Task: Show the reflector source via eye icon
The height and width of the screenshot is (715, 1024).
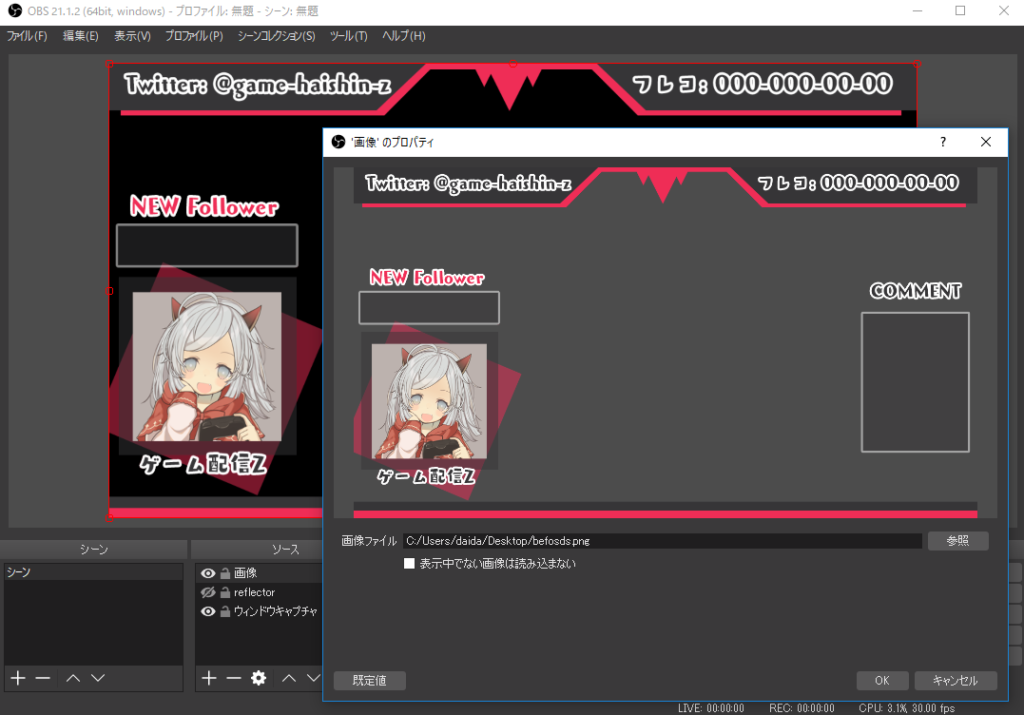Action: pyautogui.click(x=208, y=592)
